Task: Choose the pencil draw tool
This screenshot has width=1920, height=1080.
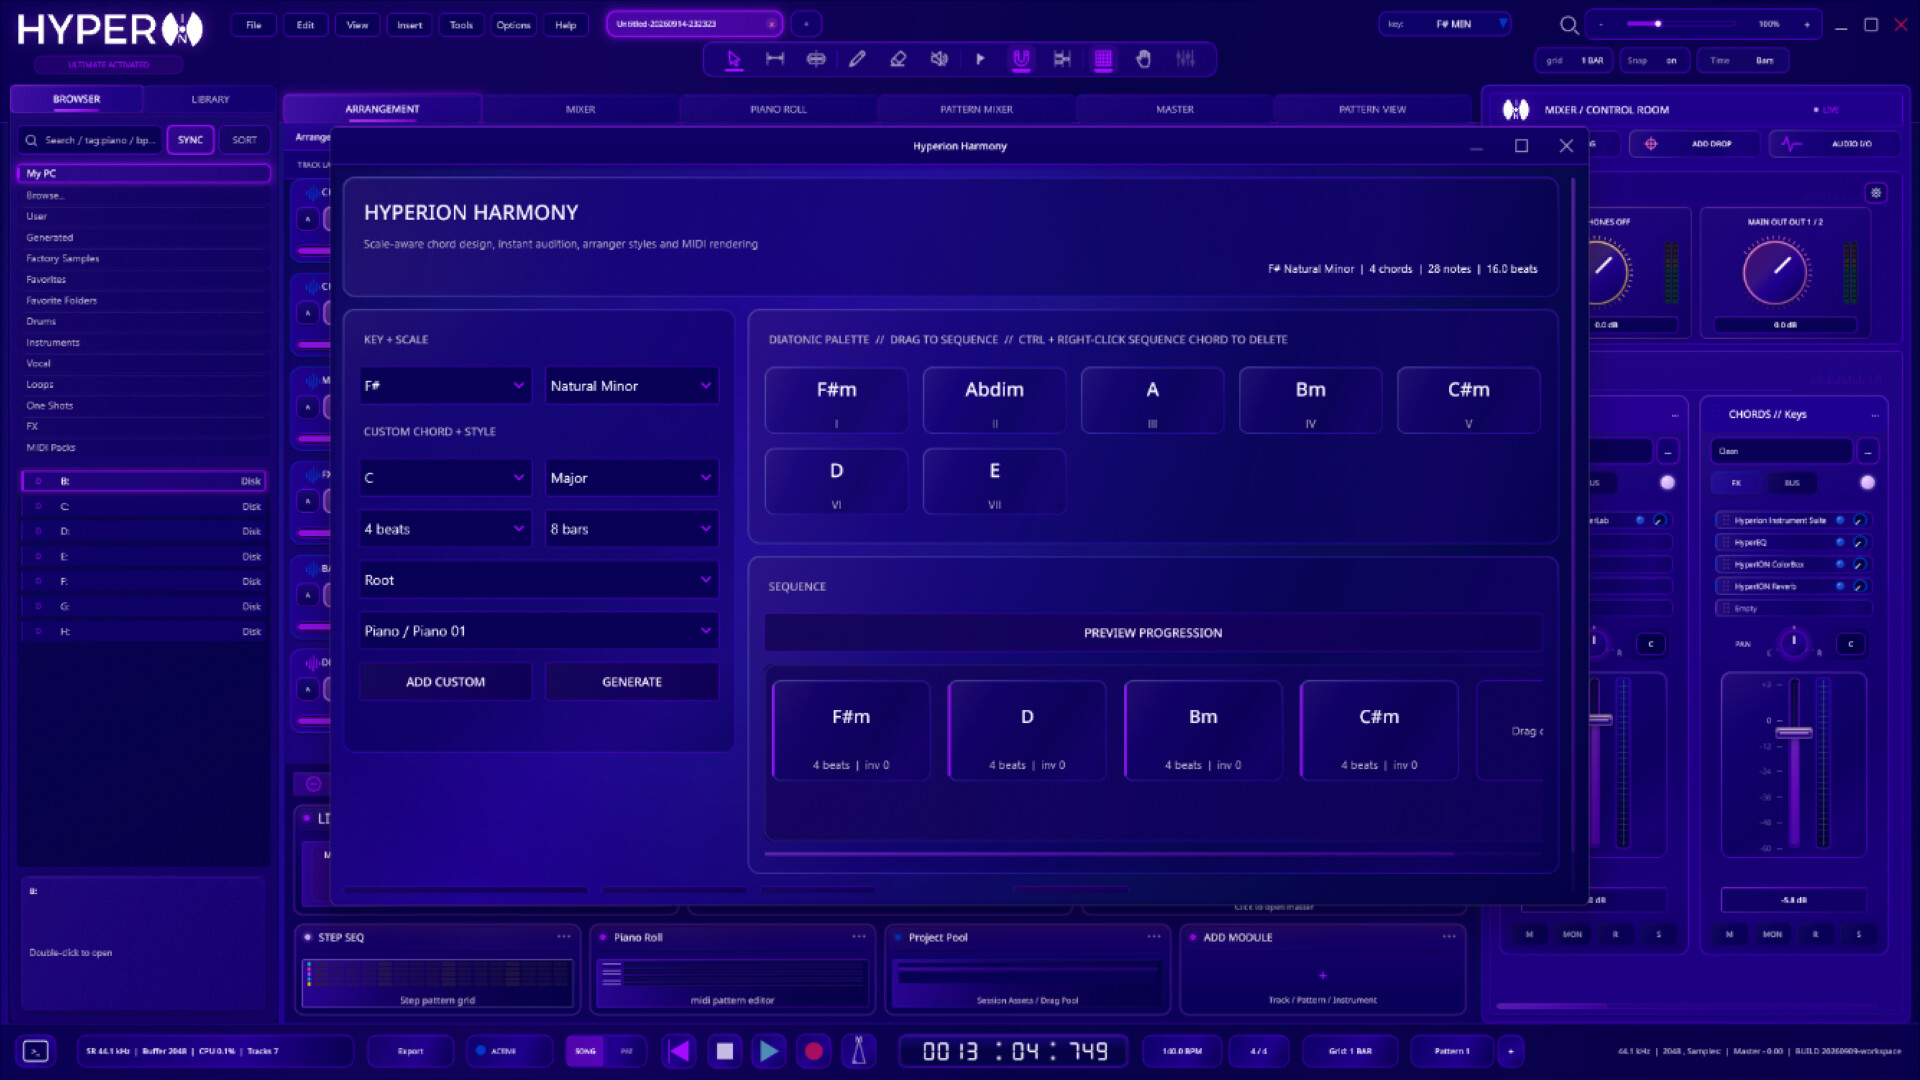Action: [x=857, y=59]
